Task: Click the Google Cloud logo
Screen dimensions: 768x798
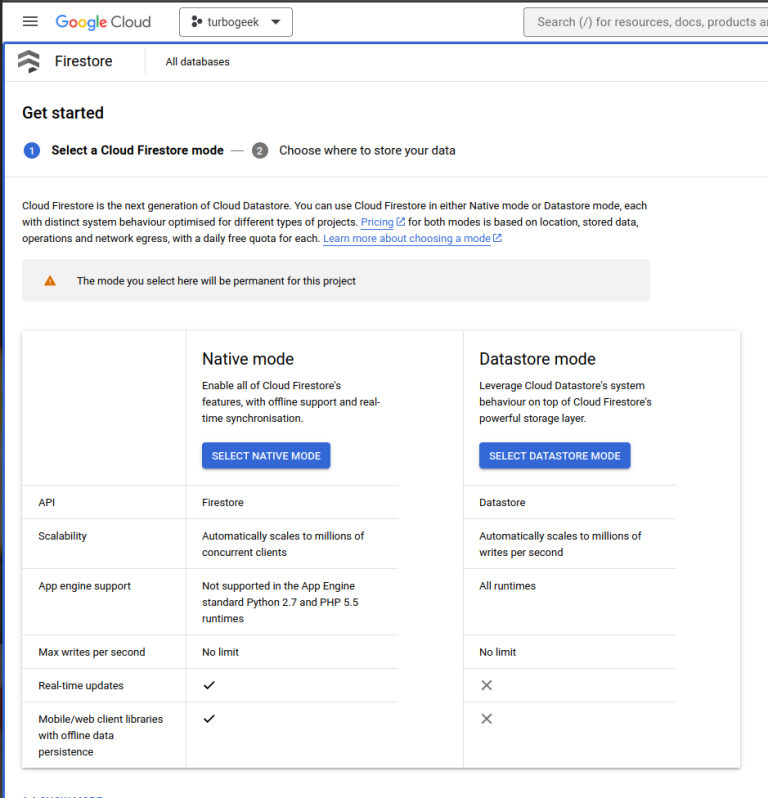Action: click(x=103, y=22)
